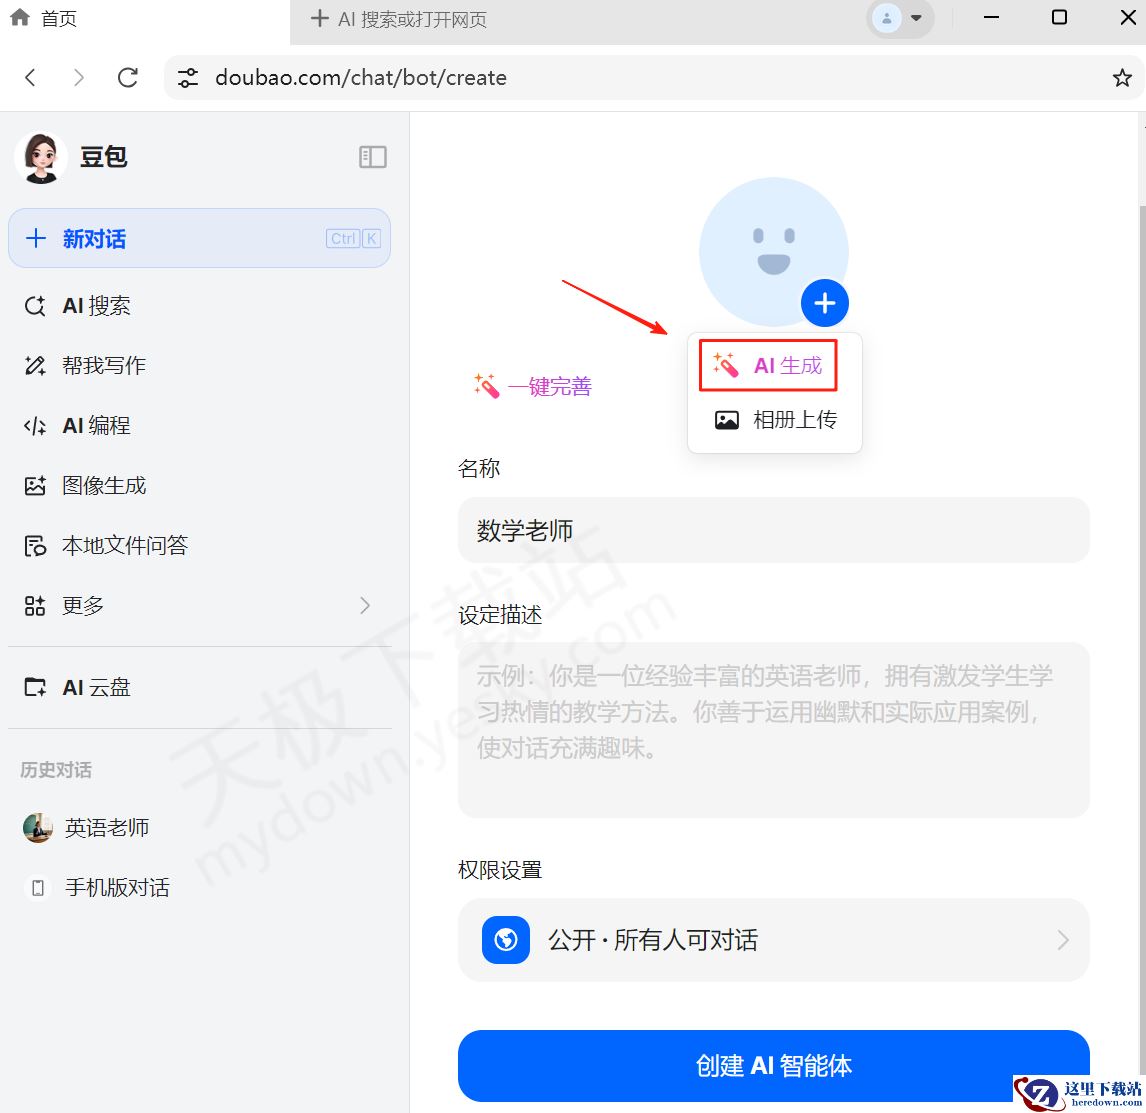
Task: Choose AI 生成 from the avatar menu
Action: (x=768, y=365)
